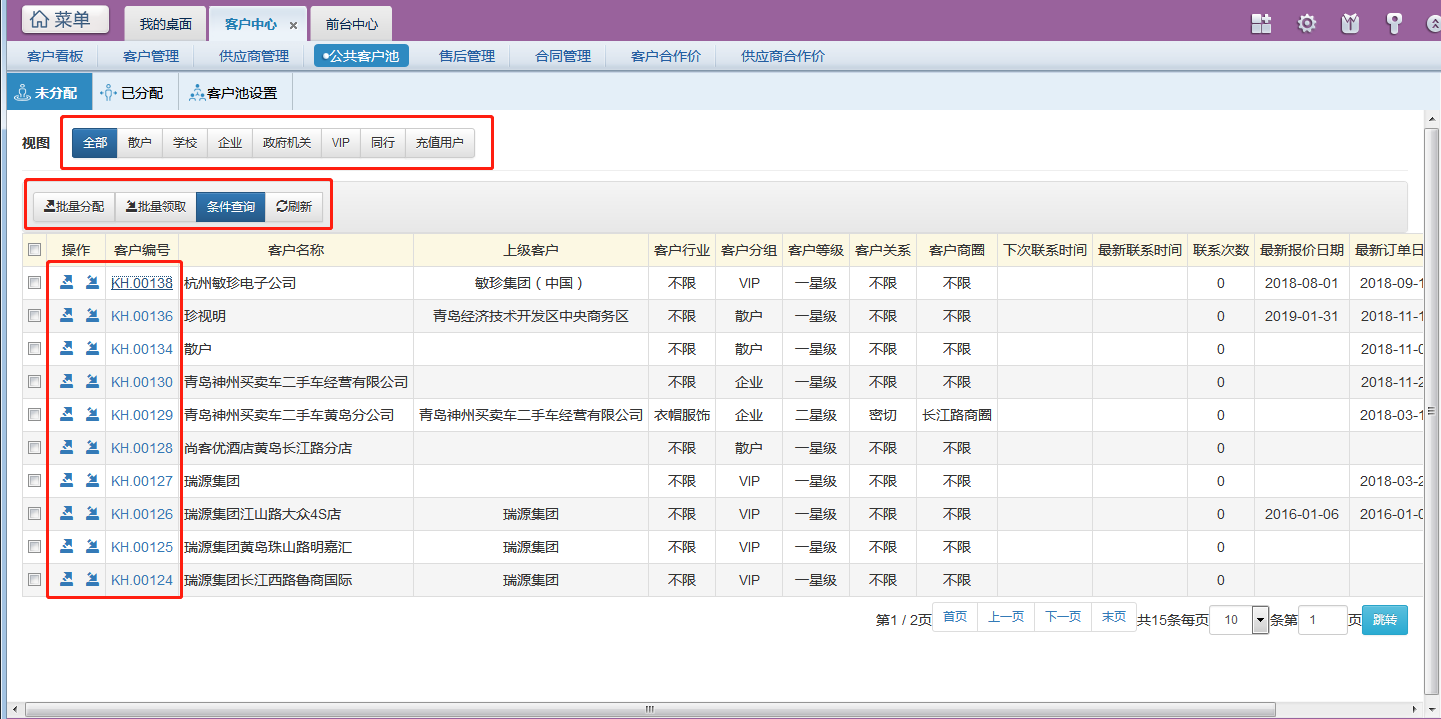
Task: Click the shirt skin icon in header
Action: (x=1351, y=23)
